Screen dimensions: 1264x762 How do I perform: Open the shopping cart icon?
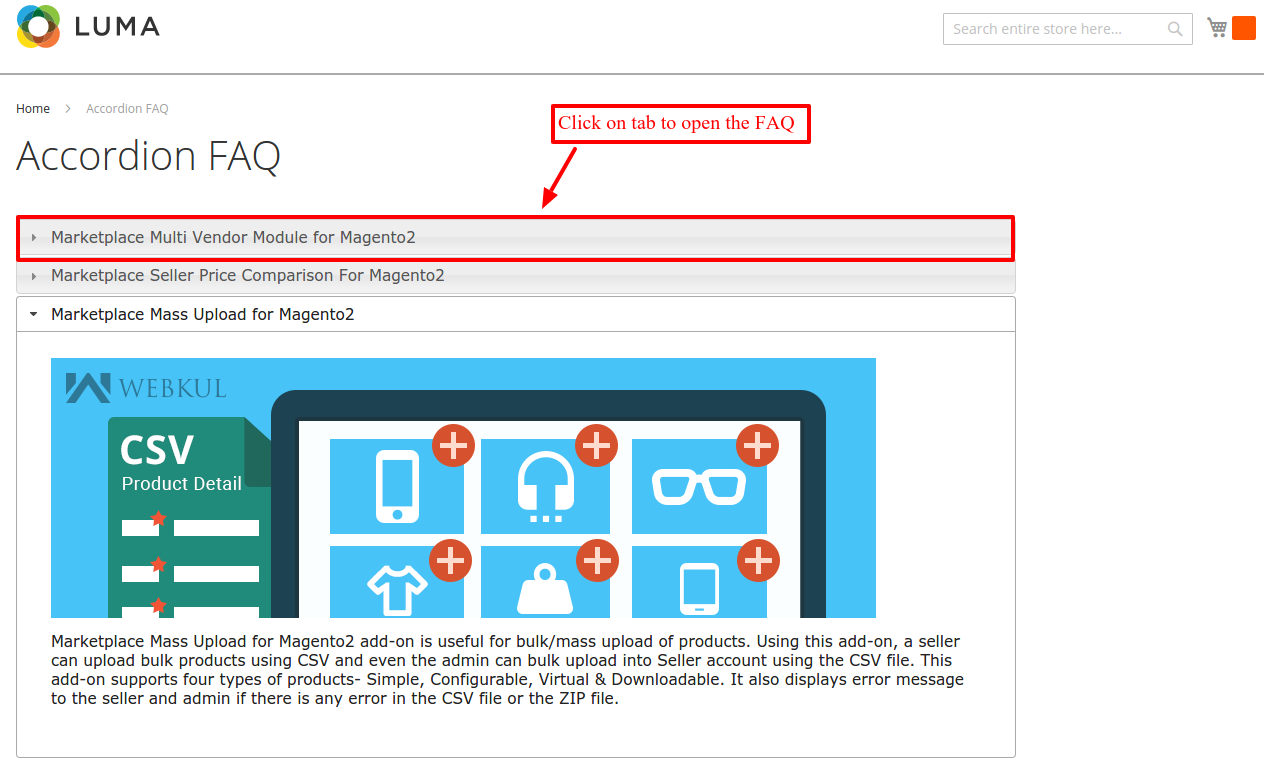coord(1216,28)
